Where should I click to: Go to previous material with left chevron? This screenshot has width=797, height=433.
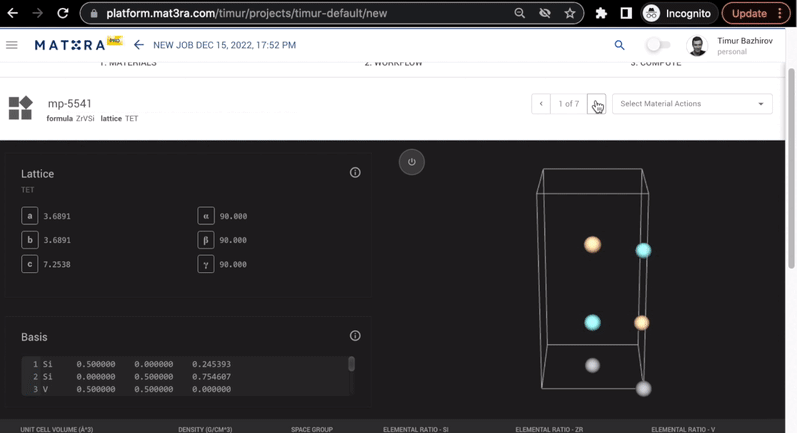[x=541, y=104]
